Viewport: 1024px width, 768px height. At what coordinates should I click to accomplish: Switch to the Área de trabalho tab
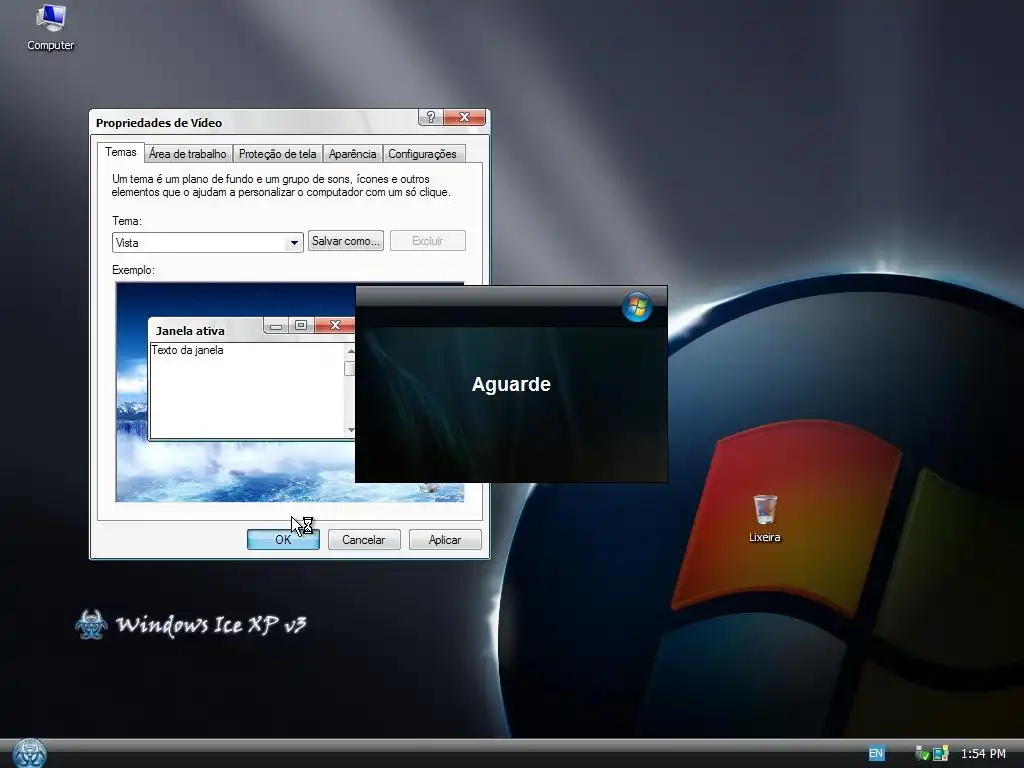pyautogui.click(x=188, y=154)
